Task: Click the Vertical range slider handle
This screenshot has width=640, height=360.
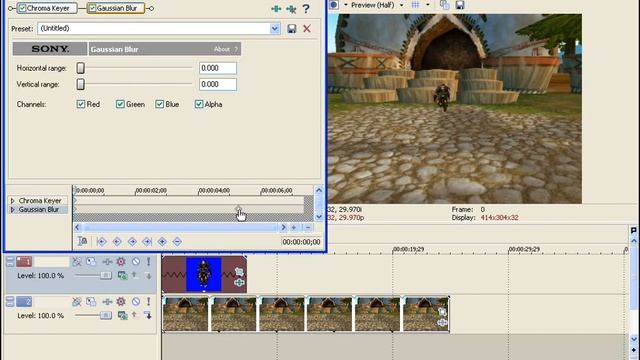Action: tap(81, 84)
